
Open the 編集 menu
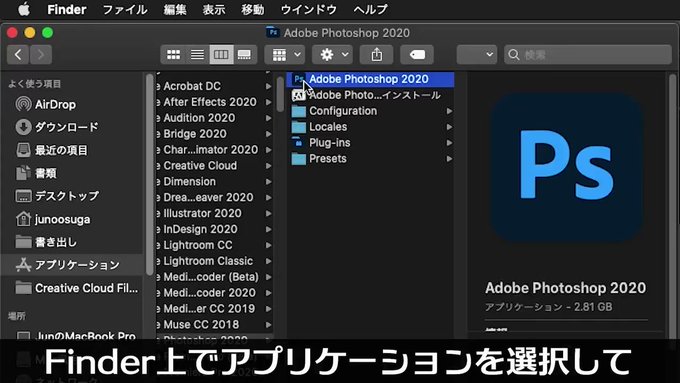click(175, 9)
